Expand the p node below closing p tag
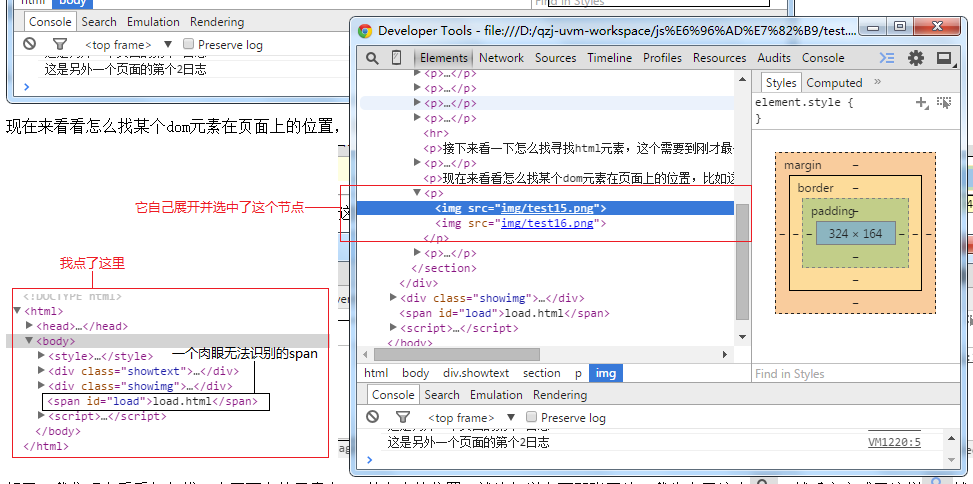Viewport: 973px width, 484px height. point(418,253)
